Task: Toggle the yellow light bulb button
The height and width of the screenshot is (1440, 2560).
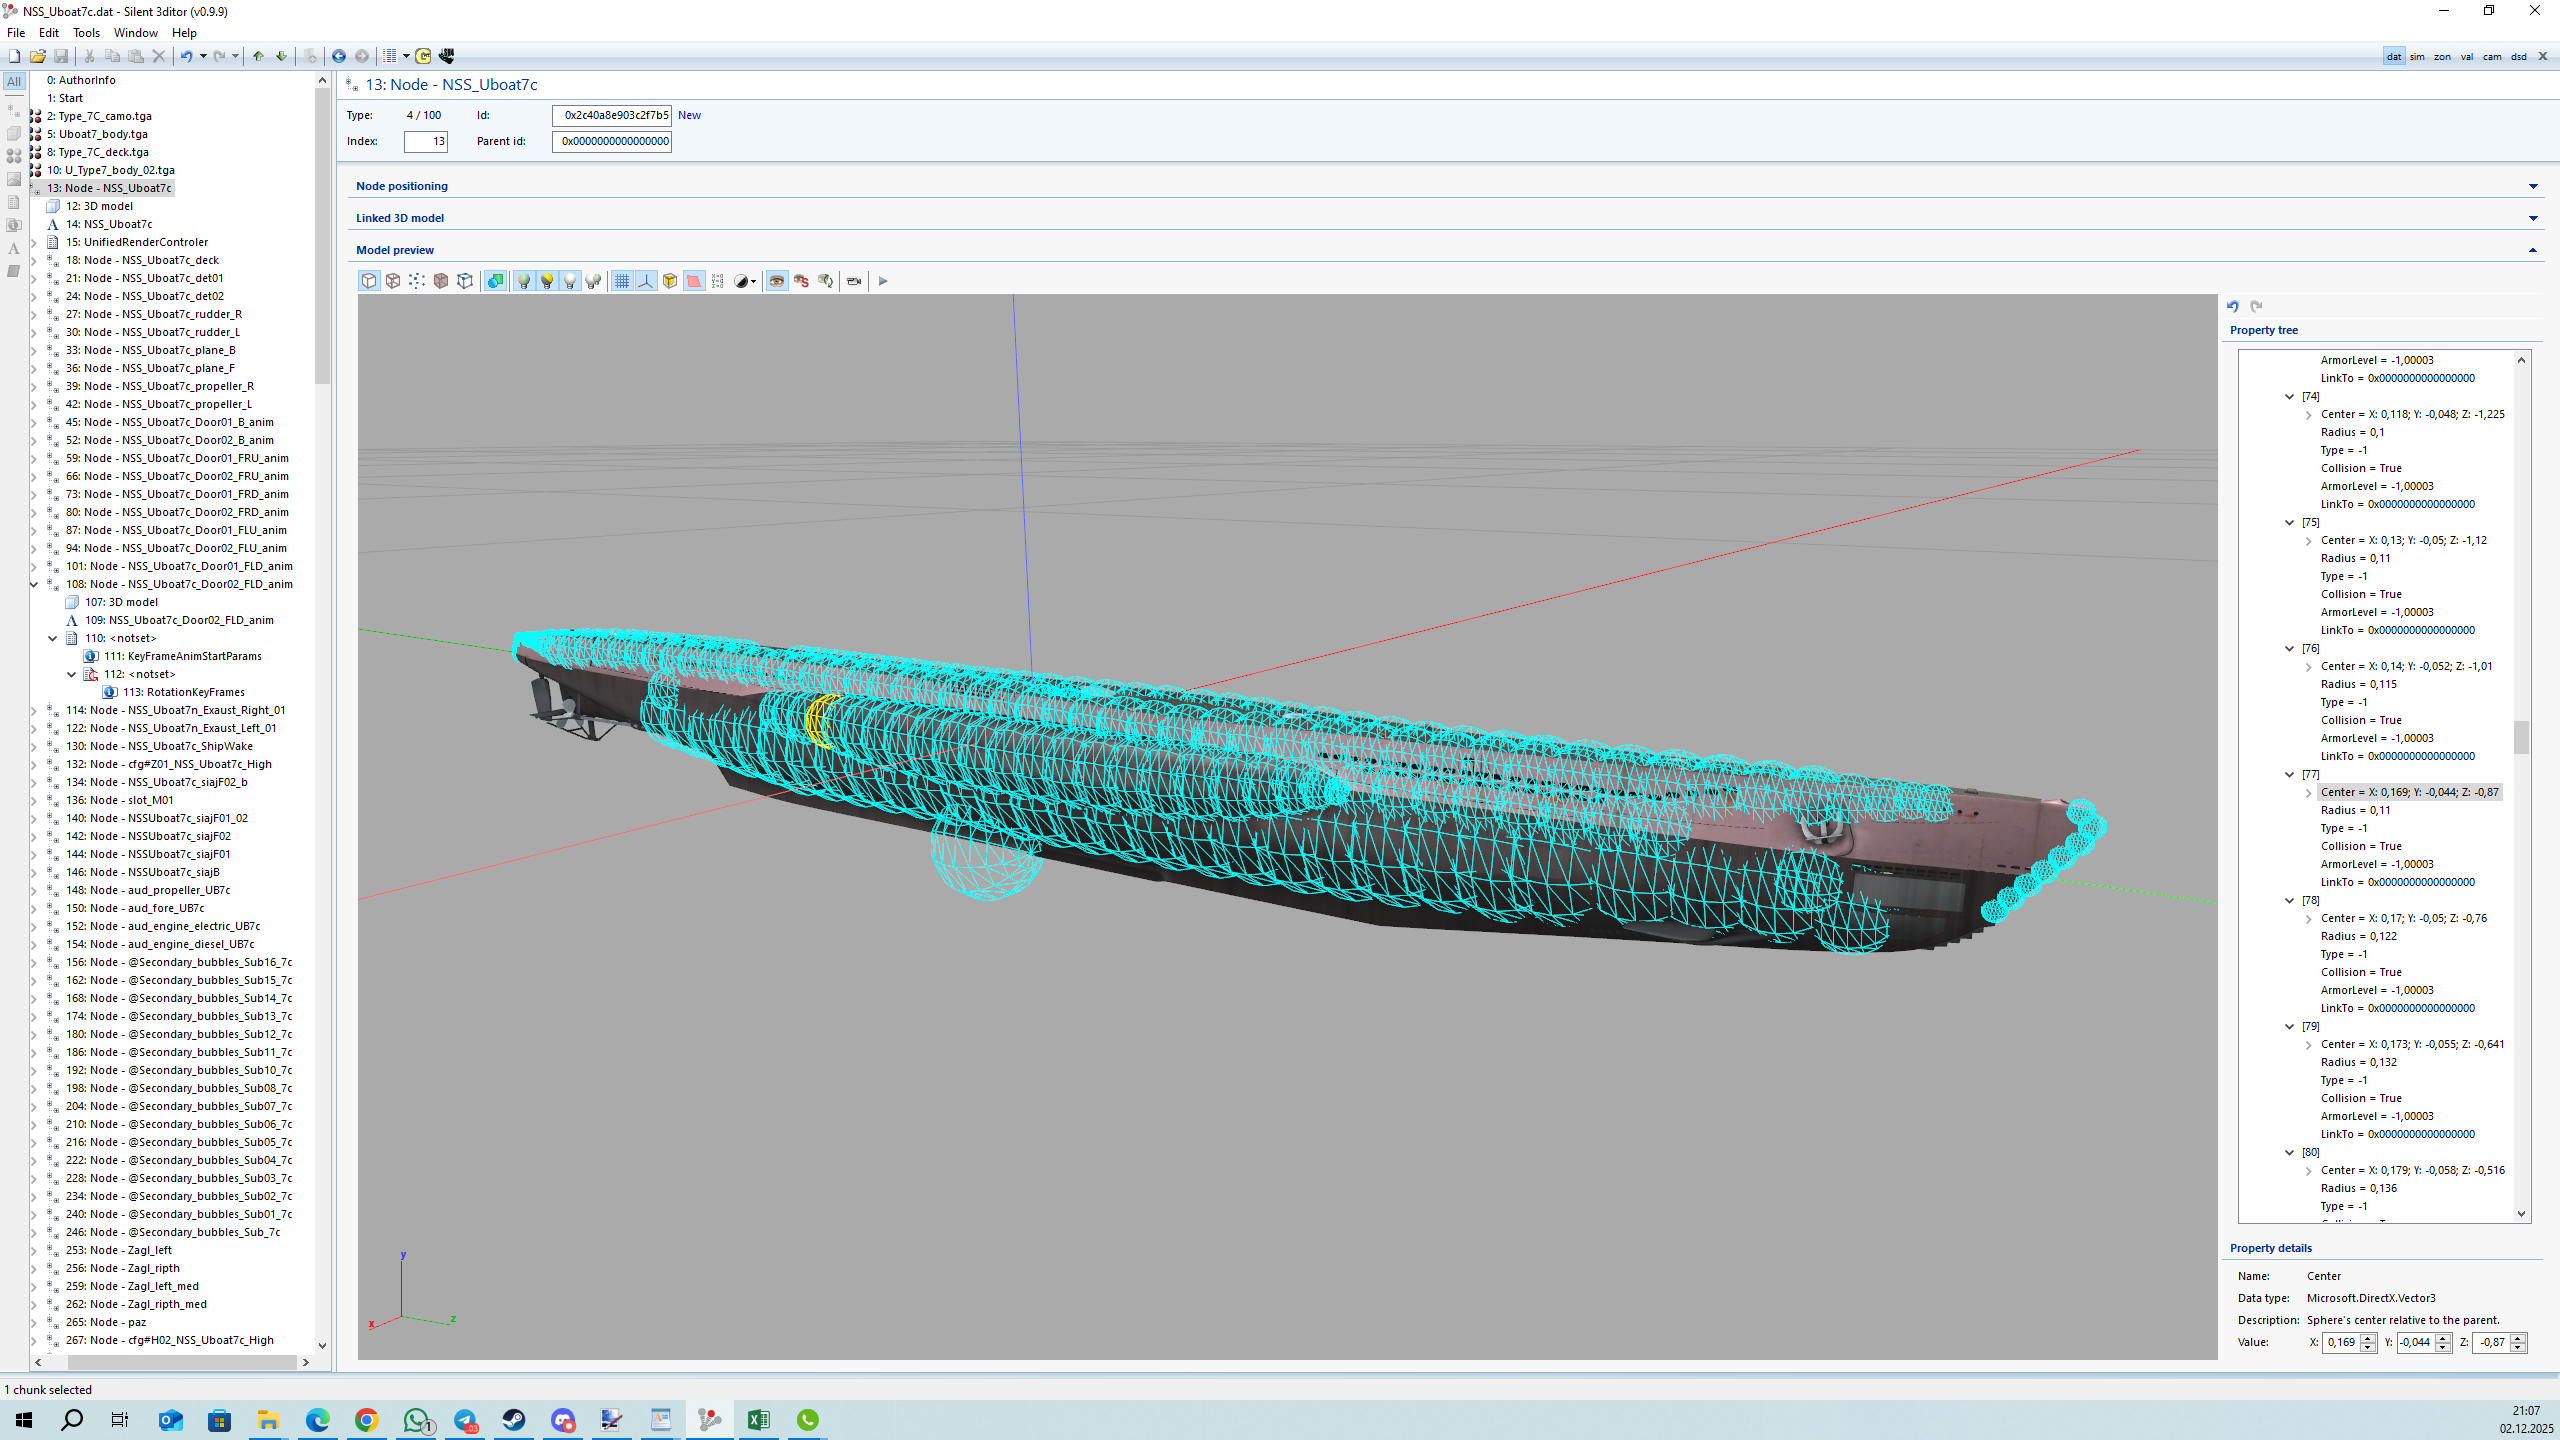Action: (x=547, y=281)
